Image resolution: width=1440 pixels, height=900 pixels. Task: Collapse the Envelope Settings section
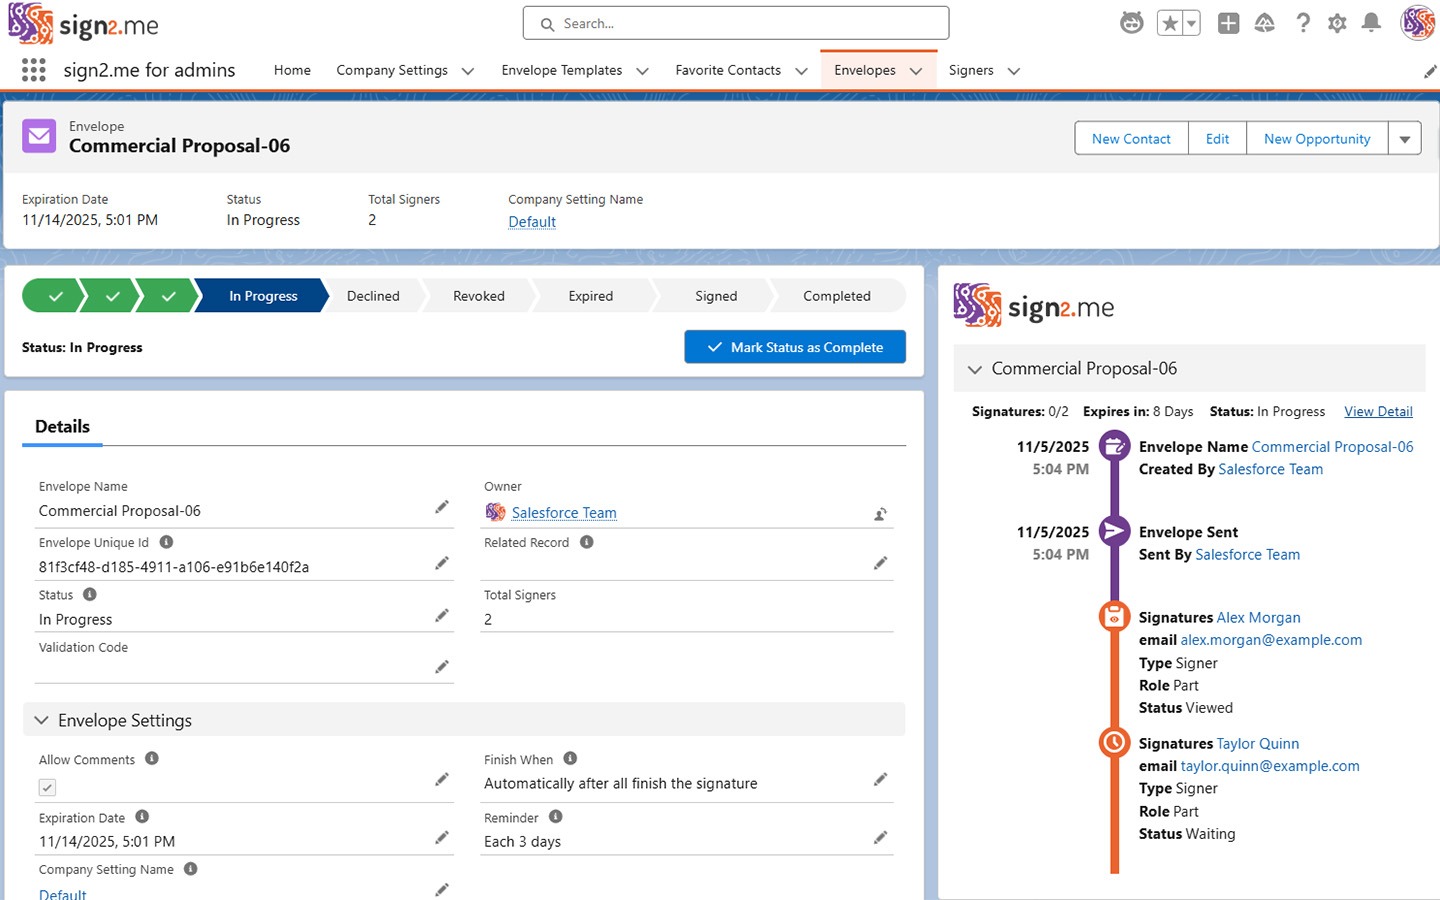pyautogui.click(x=42, y=720)
